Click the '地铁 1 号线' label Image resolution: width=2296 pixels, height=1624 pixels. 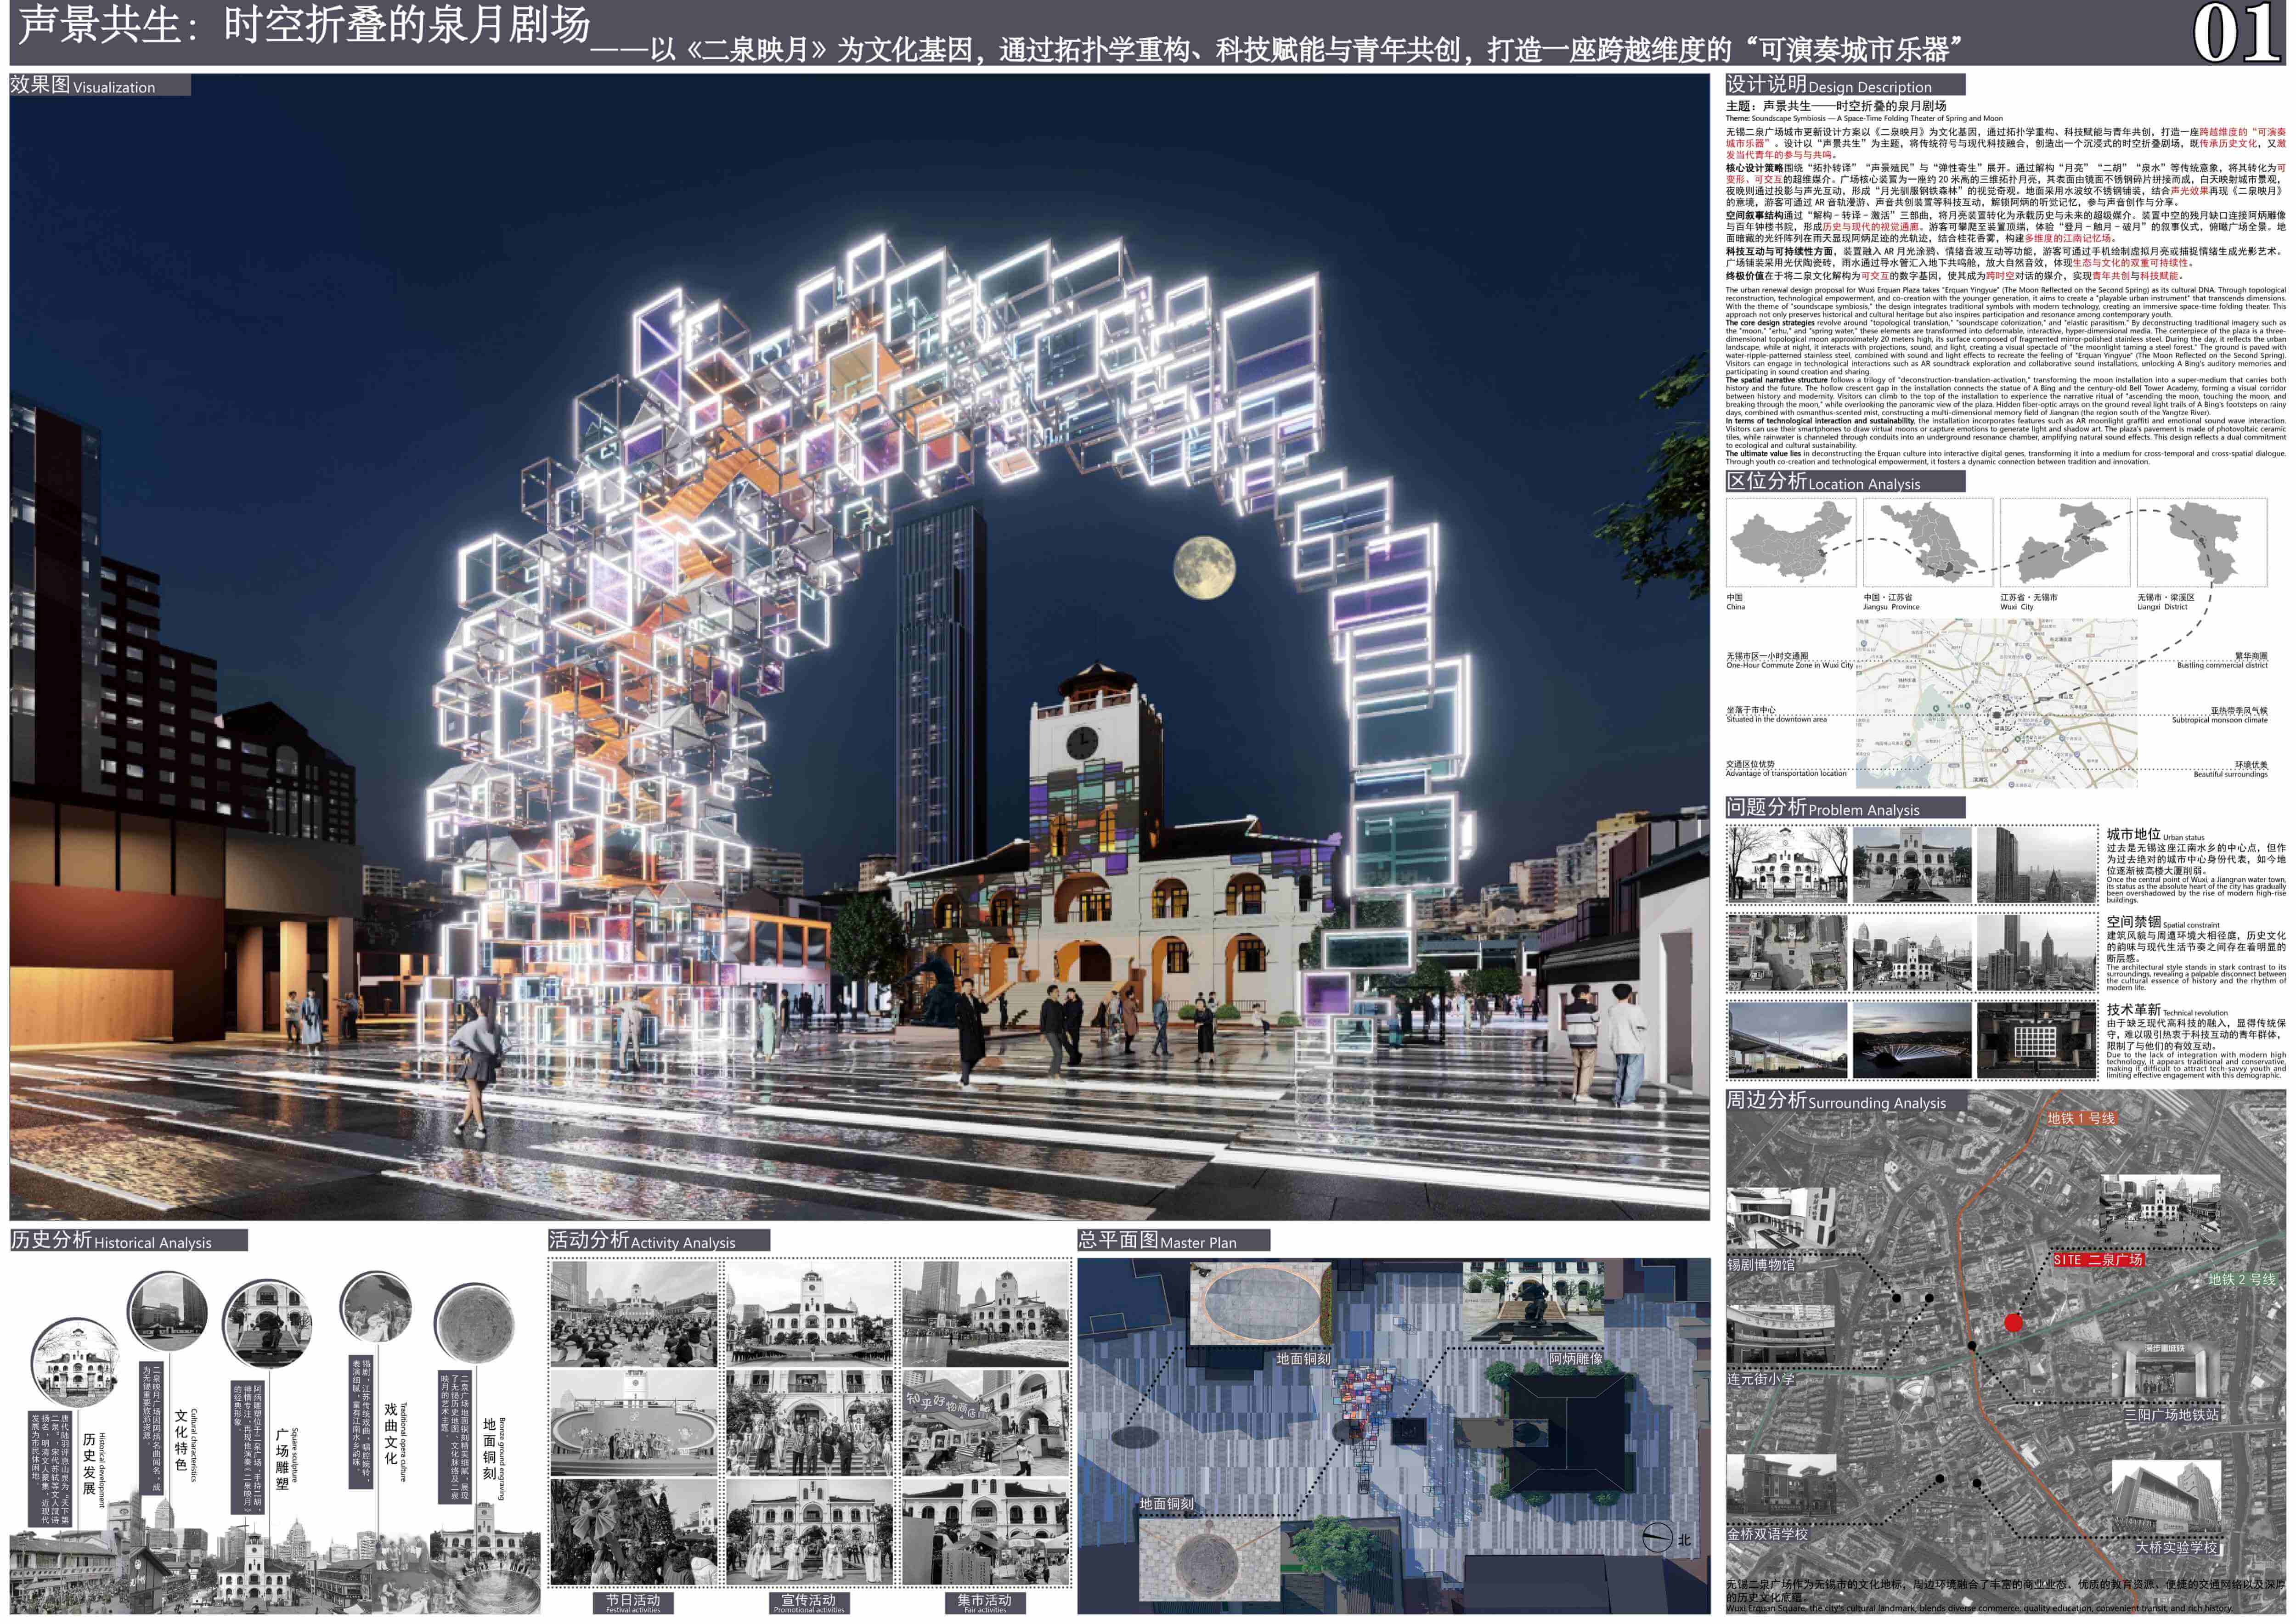point(2081,1118)
